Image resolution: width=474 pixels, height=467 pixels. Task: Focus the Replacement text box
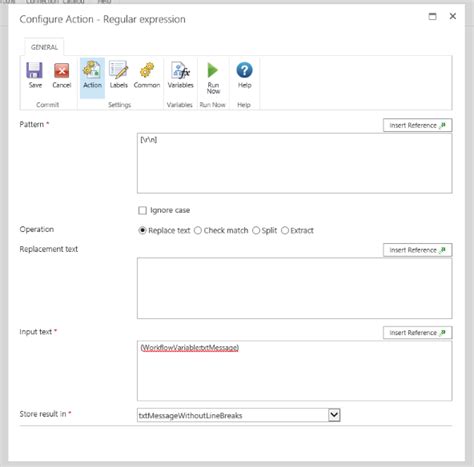click(295, 288)
